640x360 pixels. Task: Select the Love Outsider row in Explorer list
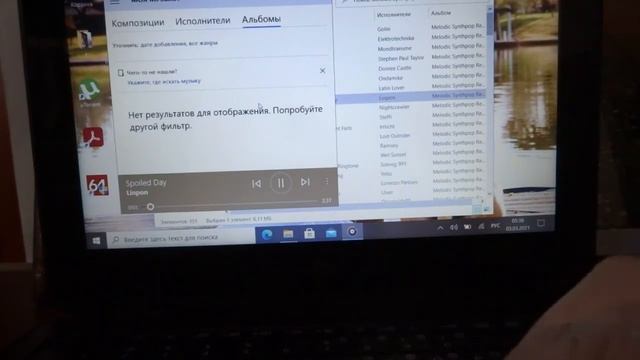click(395, 136)
